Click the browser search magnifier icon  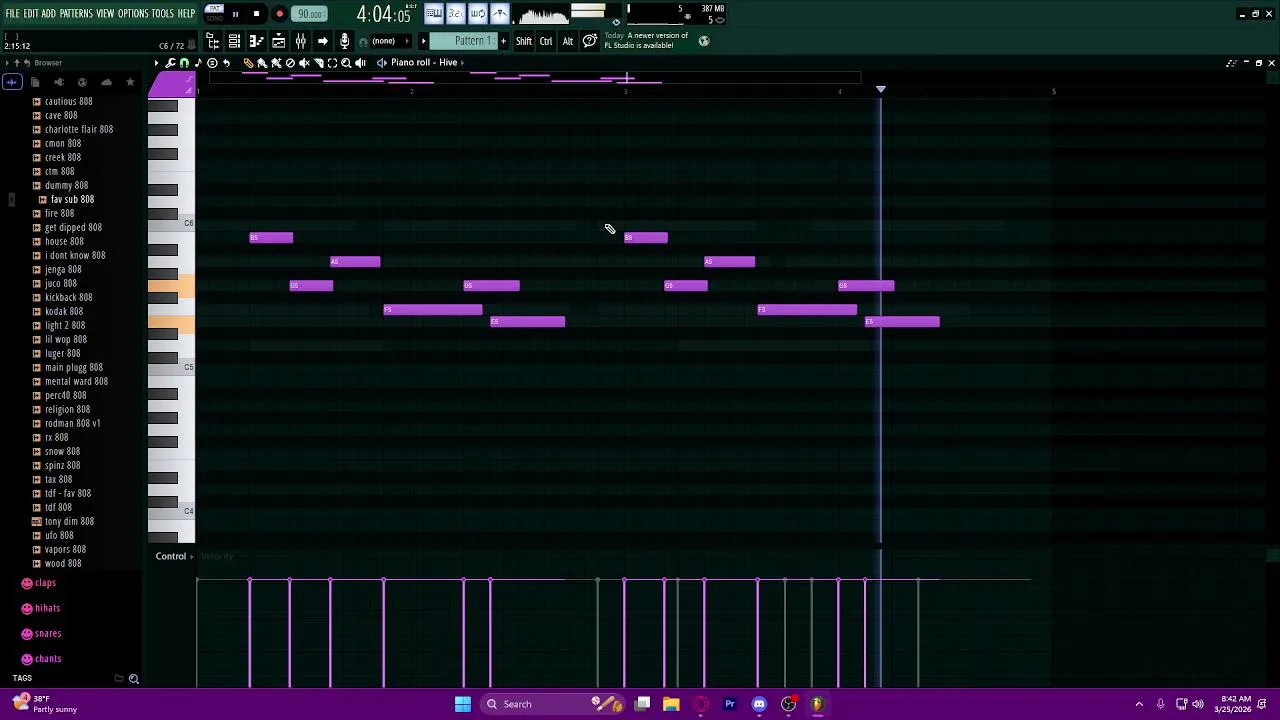[x=133, y=679]
